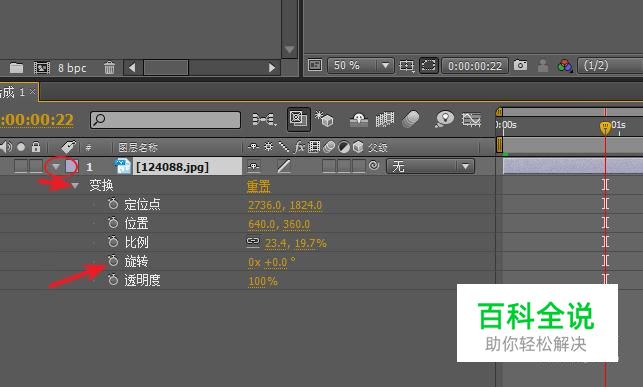Viewport: 643px width, 387px height.
Task: Toggle the 定位点 stopwatch
Action: tap(113, 203)
